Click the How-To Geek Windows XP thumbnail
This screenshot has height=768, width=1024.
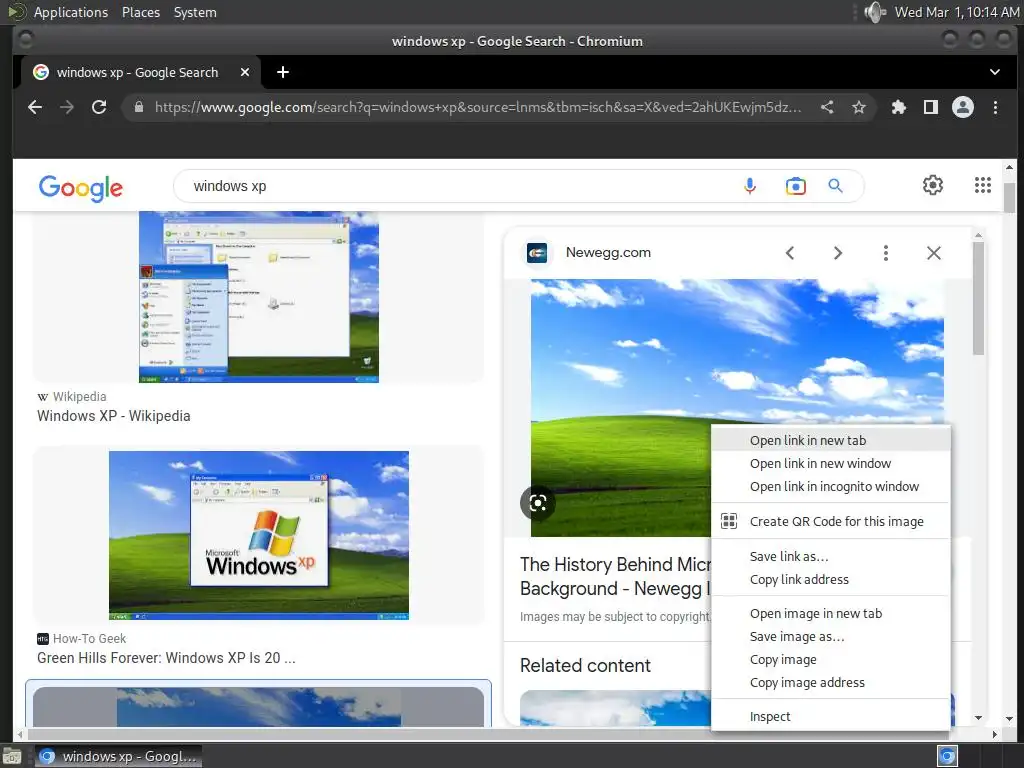[x=259, y=536]
